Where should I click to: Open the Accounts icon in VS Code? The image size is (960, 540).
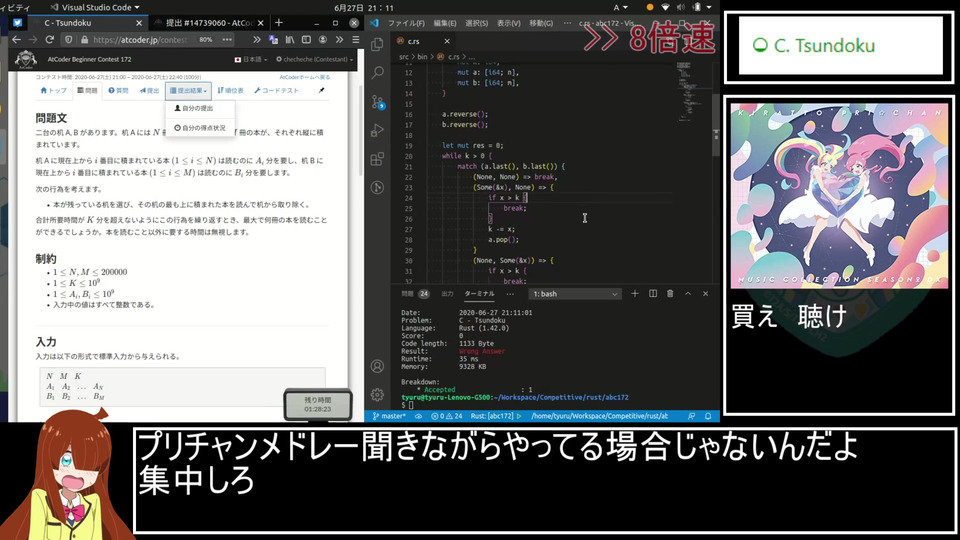(377, 366)
